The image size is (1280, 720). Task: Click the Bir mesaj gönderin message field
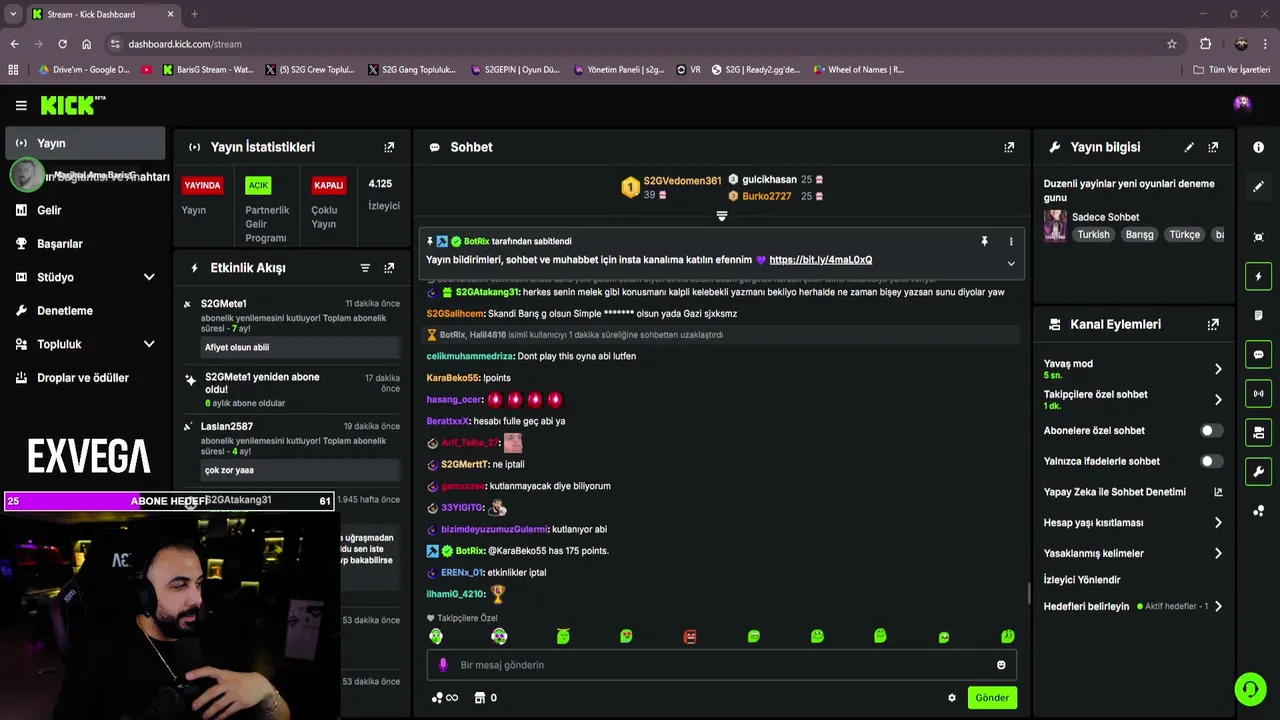click(722, 665)
